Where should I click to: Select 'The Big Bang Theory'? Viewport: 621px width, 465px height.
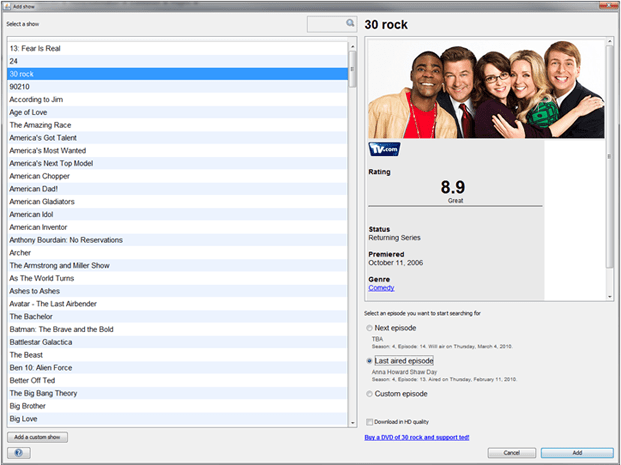pos(177,393)
